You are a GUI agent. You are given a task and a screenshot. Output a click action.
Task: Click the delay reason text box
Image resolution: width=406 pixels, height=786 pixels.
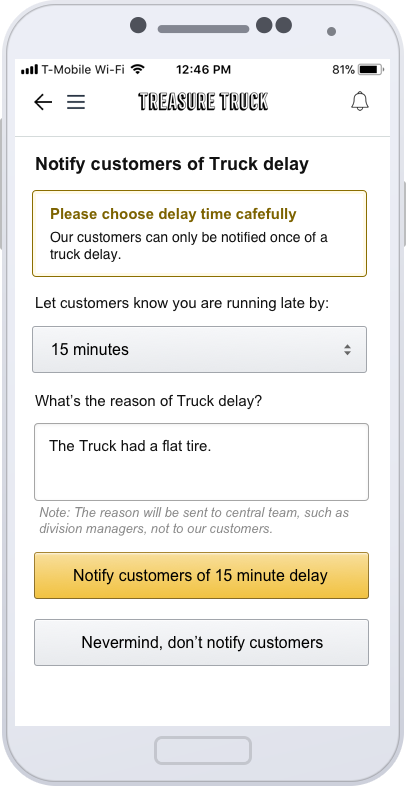click(x=201, y=462)
